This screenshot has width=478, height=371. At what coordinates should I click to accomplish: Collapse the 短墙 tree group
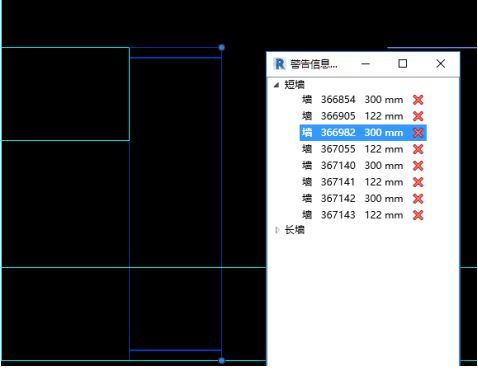point(276,85)
